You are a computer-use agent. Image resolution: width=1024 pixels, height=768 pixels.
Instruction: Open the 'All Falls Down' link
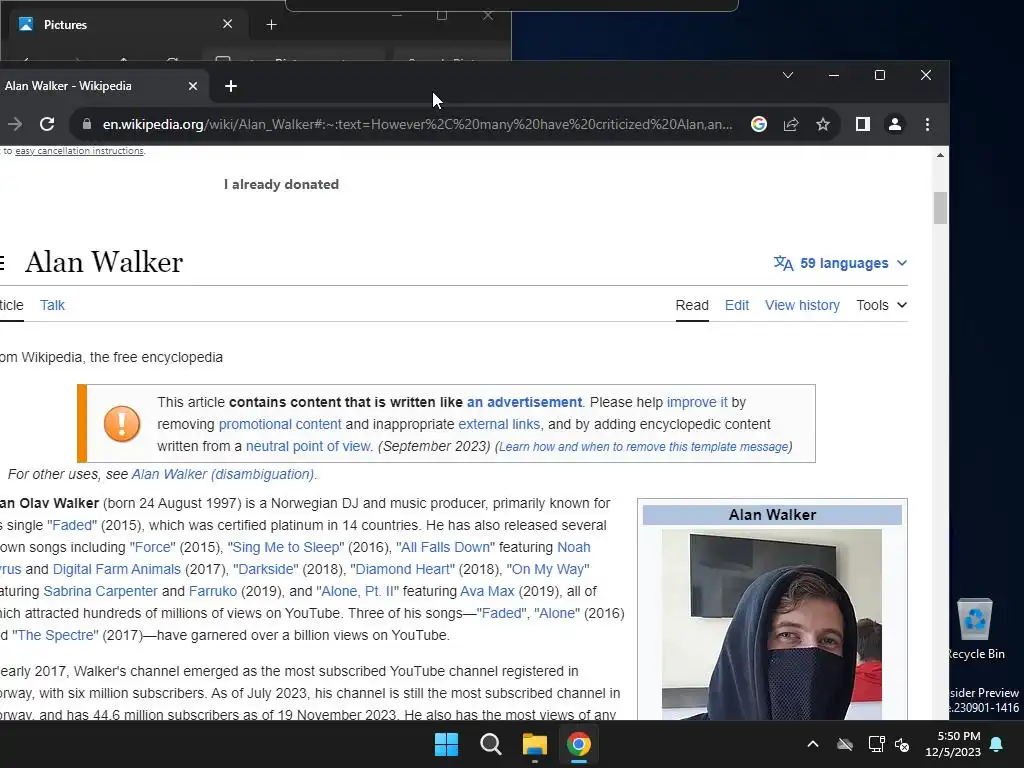tap(445, 547)
